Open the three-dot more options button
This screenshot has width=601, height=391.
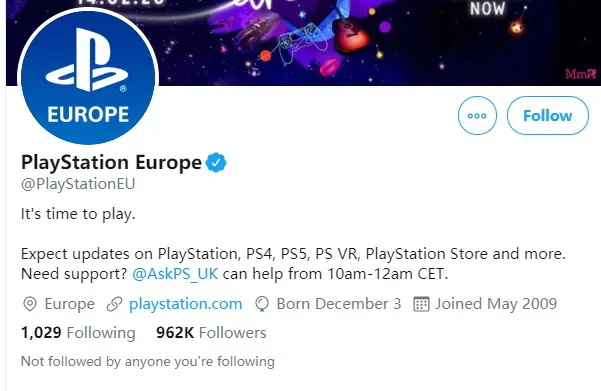point(477,115)
